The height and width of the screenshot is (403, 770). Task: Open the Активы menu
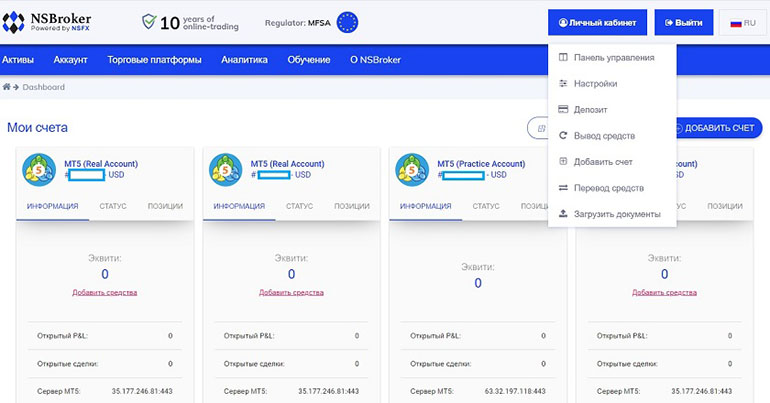(x=18, y=60)
